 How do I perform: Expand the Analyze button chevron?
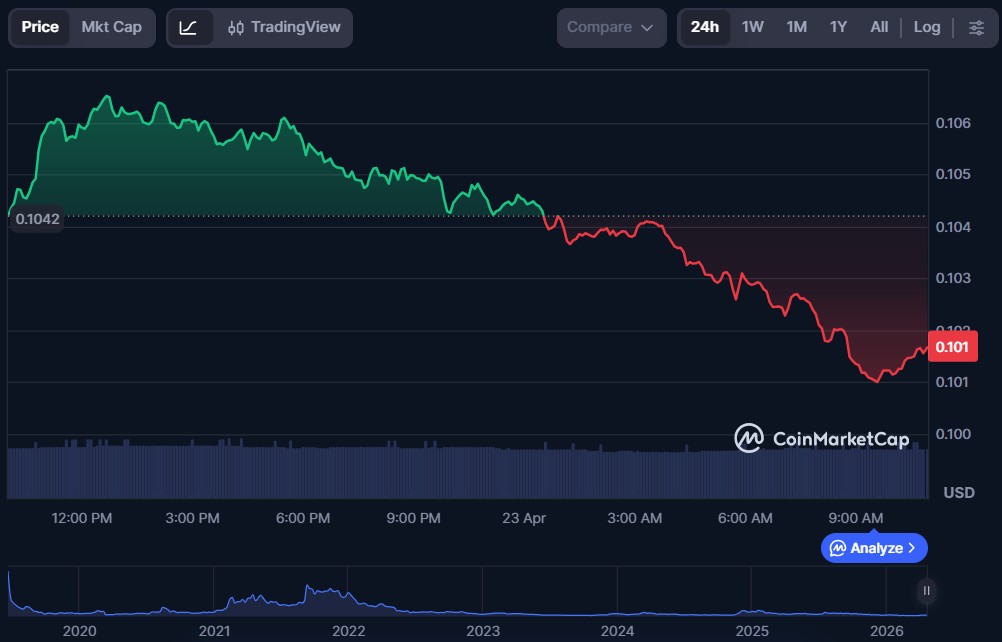point(912,548)
